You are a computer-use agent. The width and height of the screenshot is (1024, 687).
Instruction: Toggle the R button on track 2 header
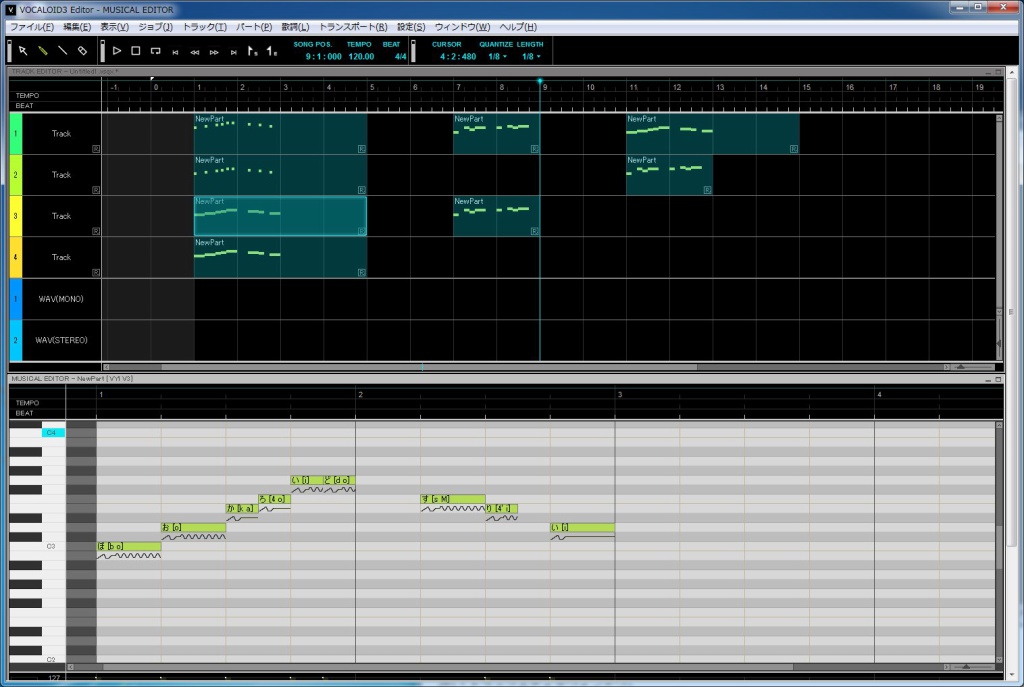click(x=95, y=190)
